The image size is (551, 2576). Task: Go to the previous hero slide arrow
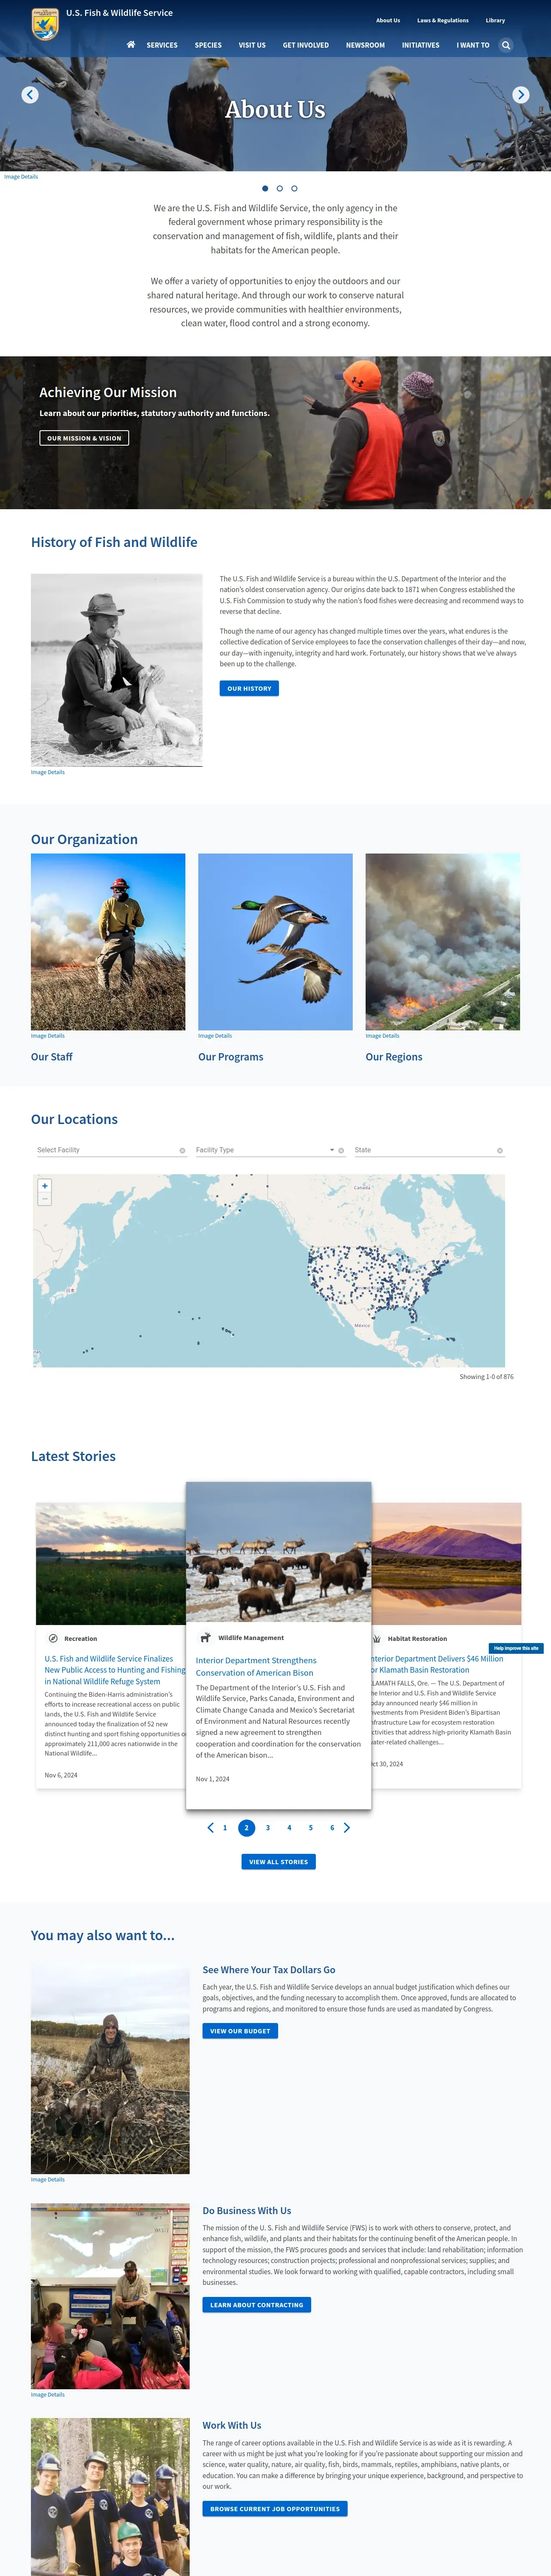coord(30,95)
